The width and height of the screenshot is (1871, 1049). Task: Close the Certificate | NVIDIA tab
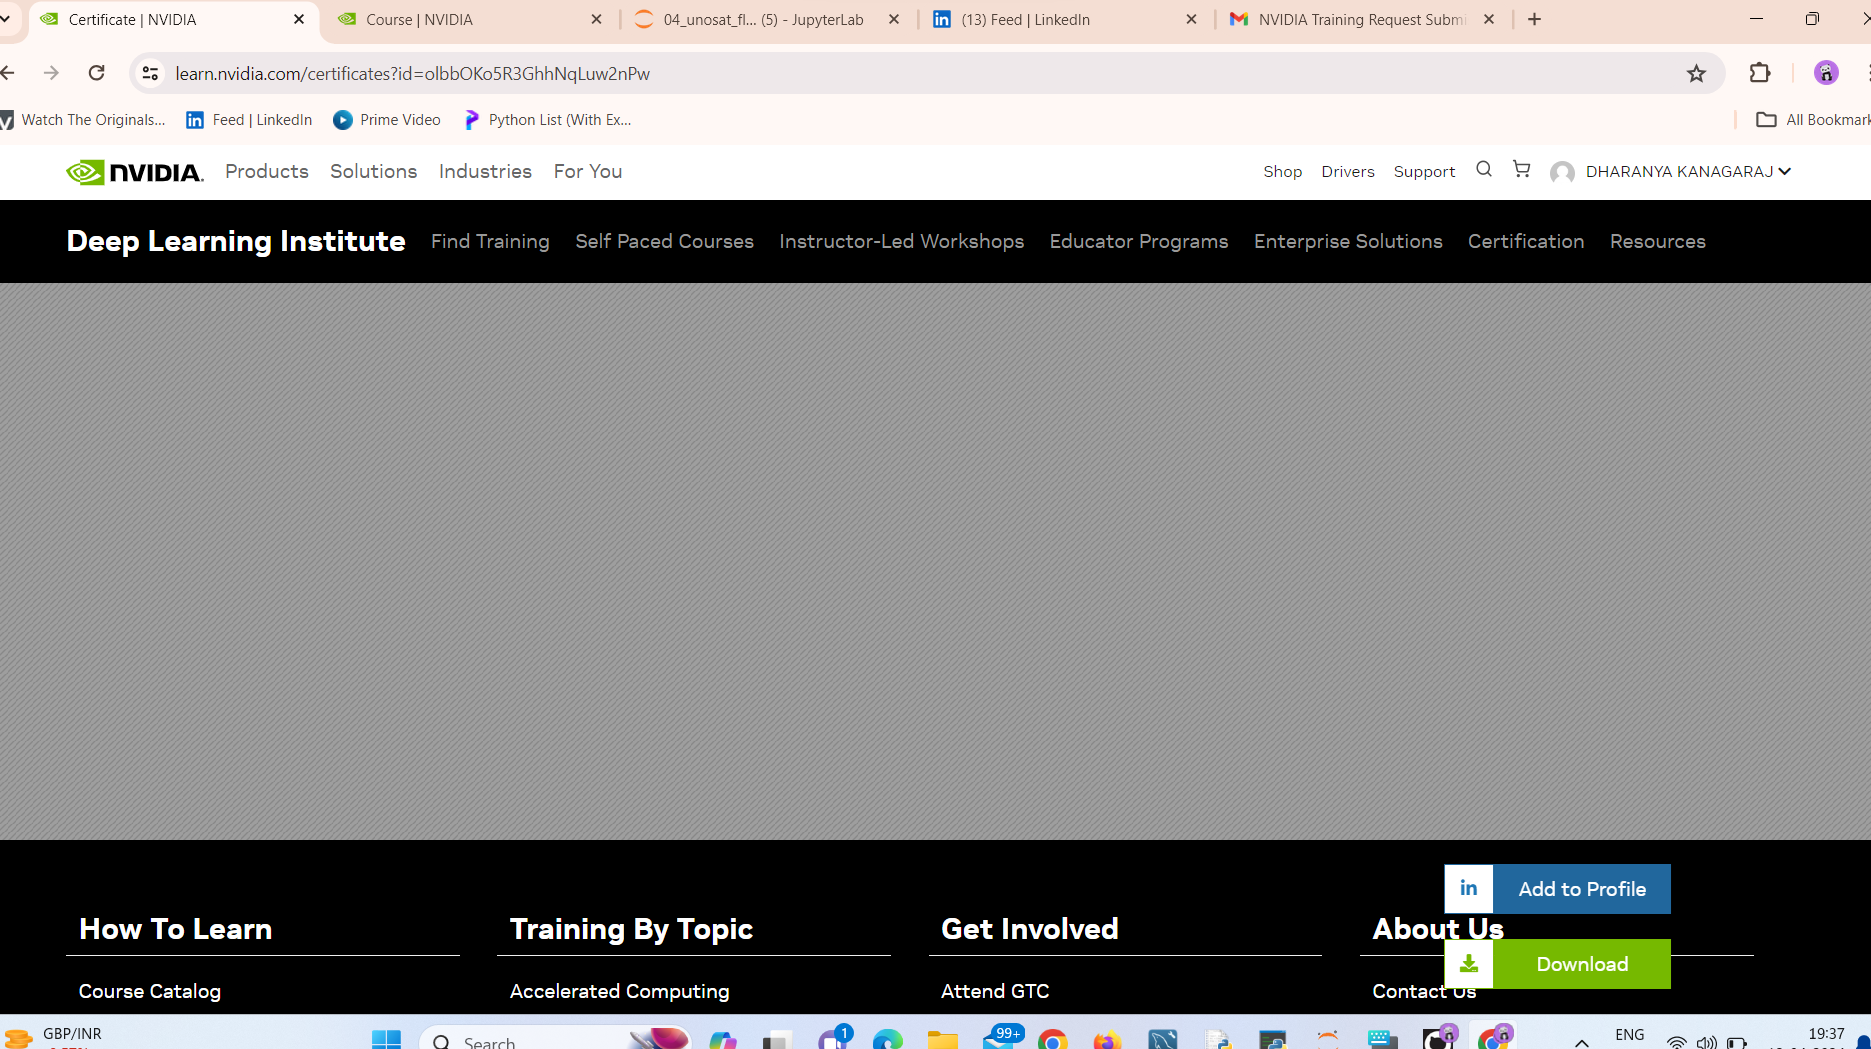coord(299,19)
